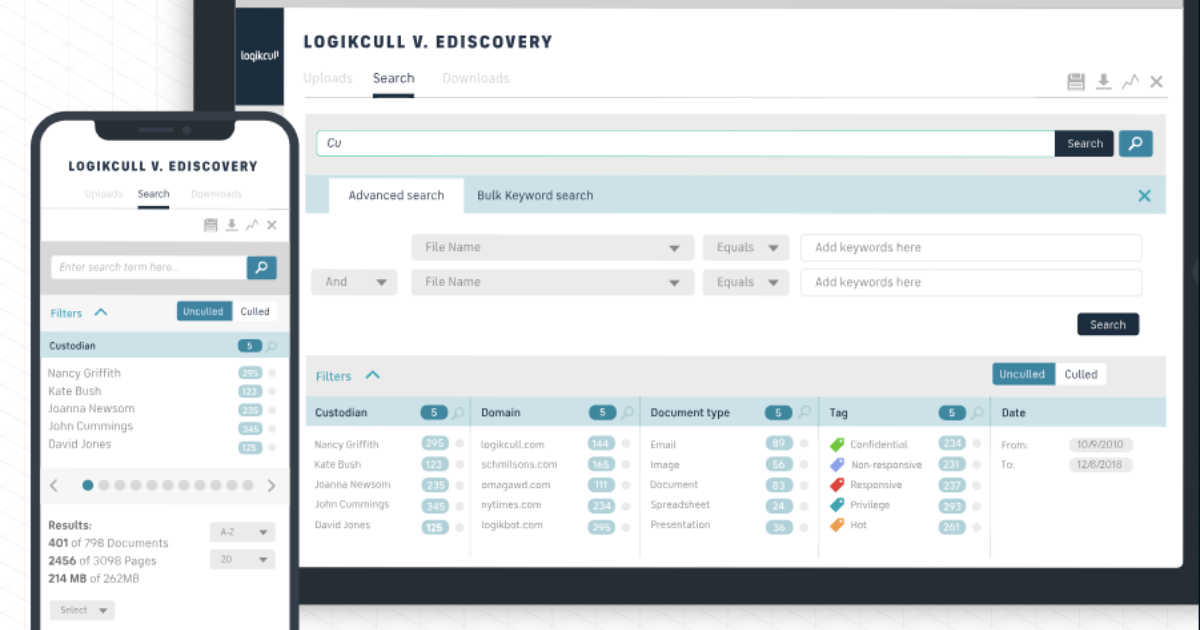
Task: Open the Select dropdown on the phone
Action: [82, 610]
